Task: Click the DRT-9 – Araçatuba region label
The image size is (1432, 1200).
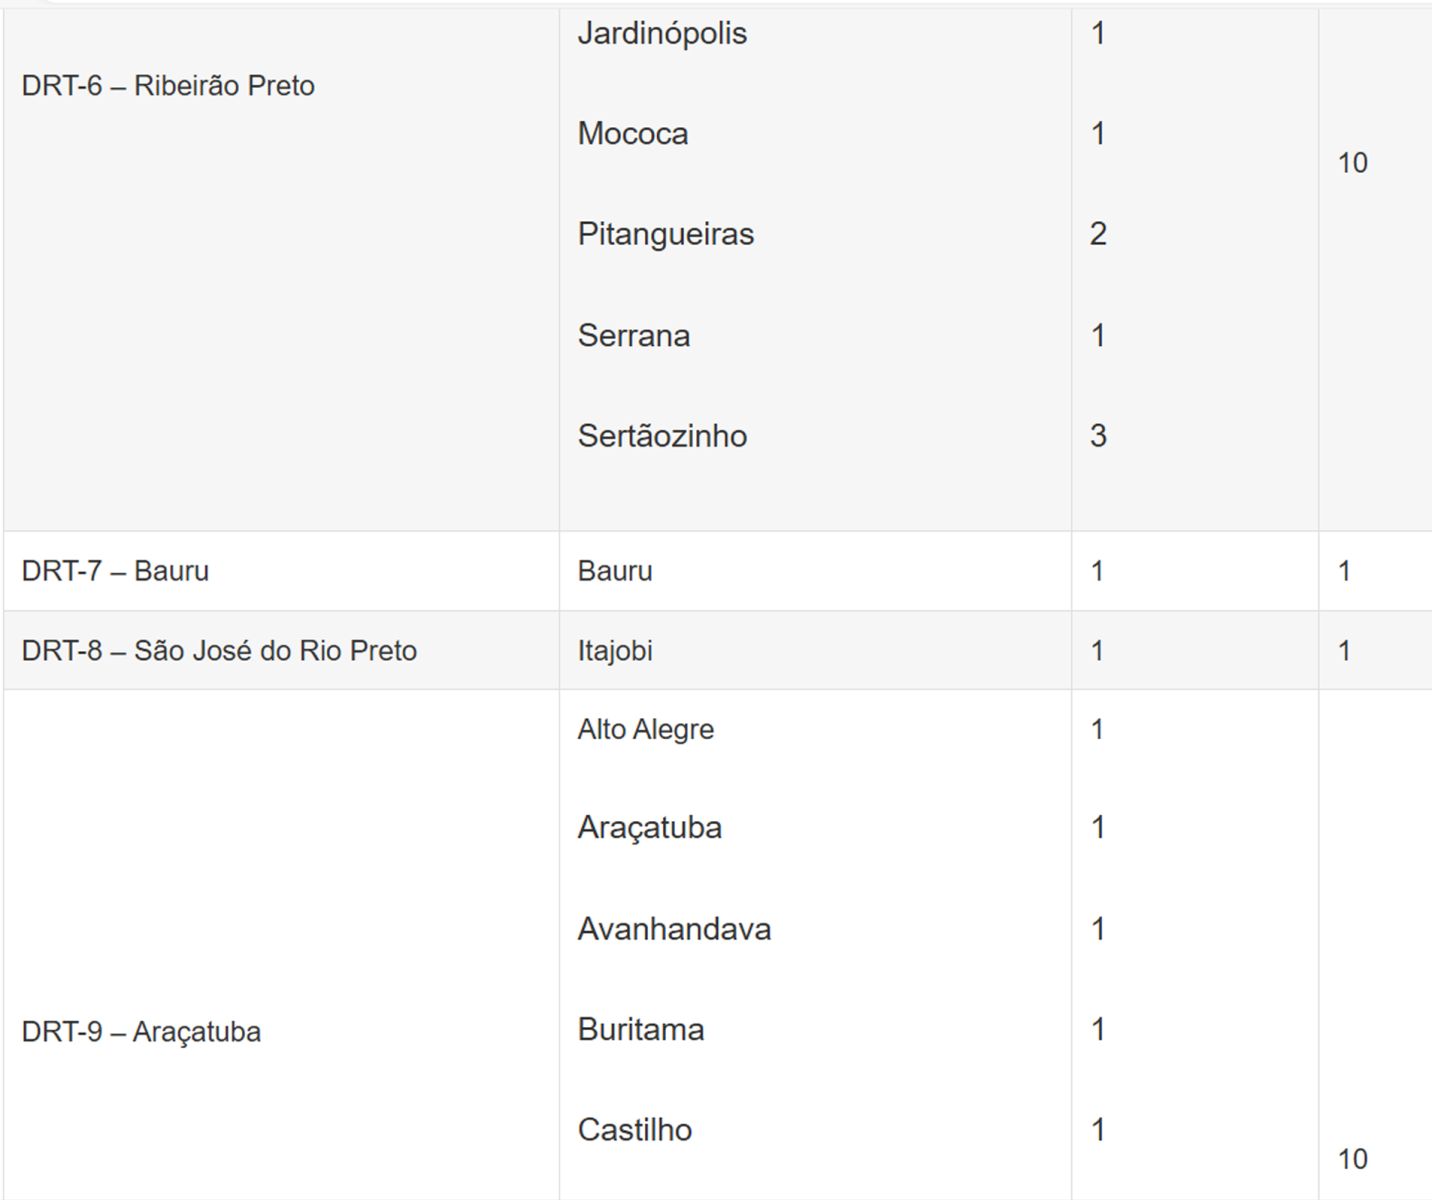Action: [x=141, y=1032]
